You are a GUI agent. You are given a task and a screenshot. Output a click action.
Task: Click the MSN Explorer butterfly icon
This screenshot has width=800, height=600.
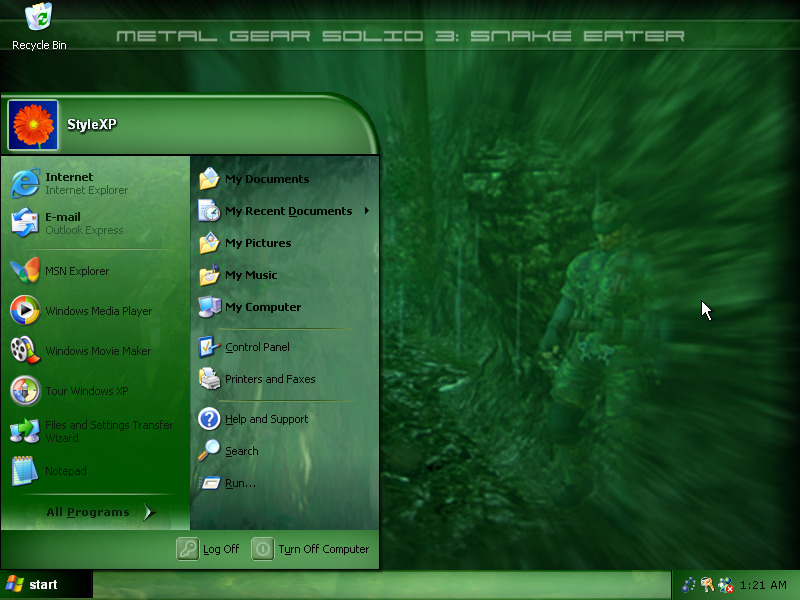point(25,270)
